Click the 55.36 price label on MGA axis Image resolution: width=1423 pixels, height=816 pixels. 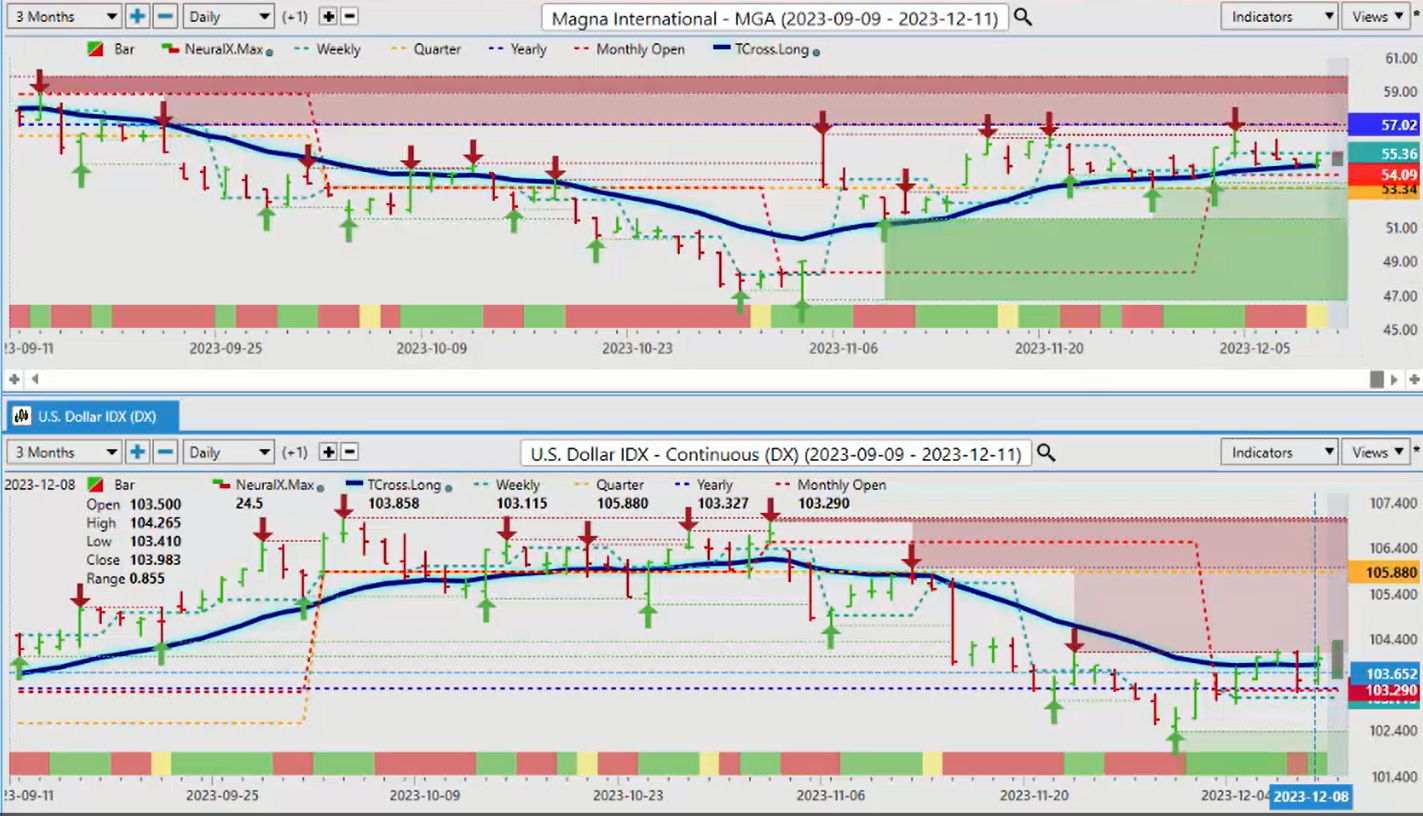pyautogui.click(x=1384, y=153)
